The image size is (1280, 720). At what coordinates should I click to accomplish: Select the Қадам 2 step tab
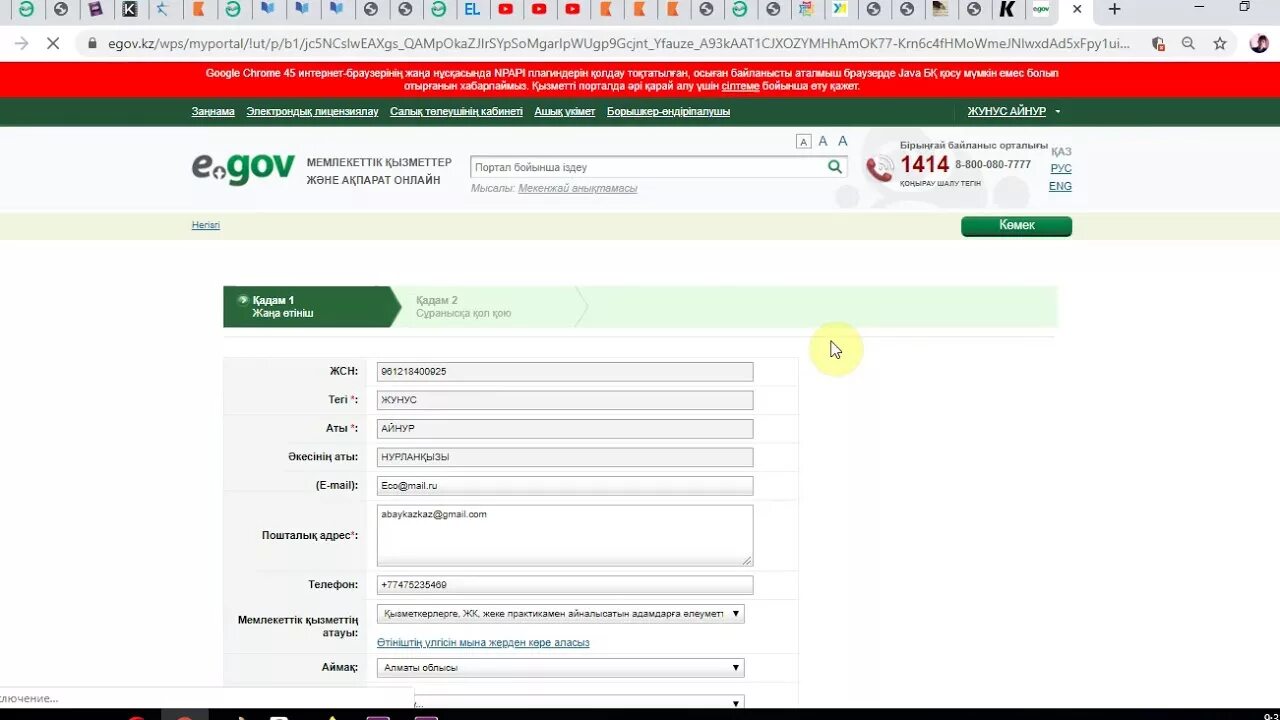(488, 307)
